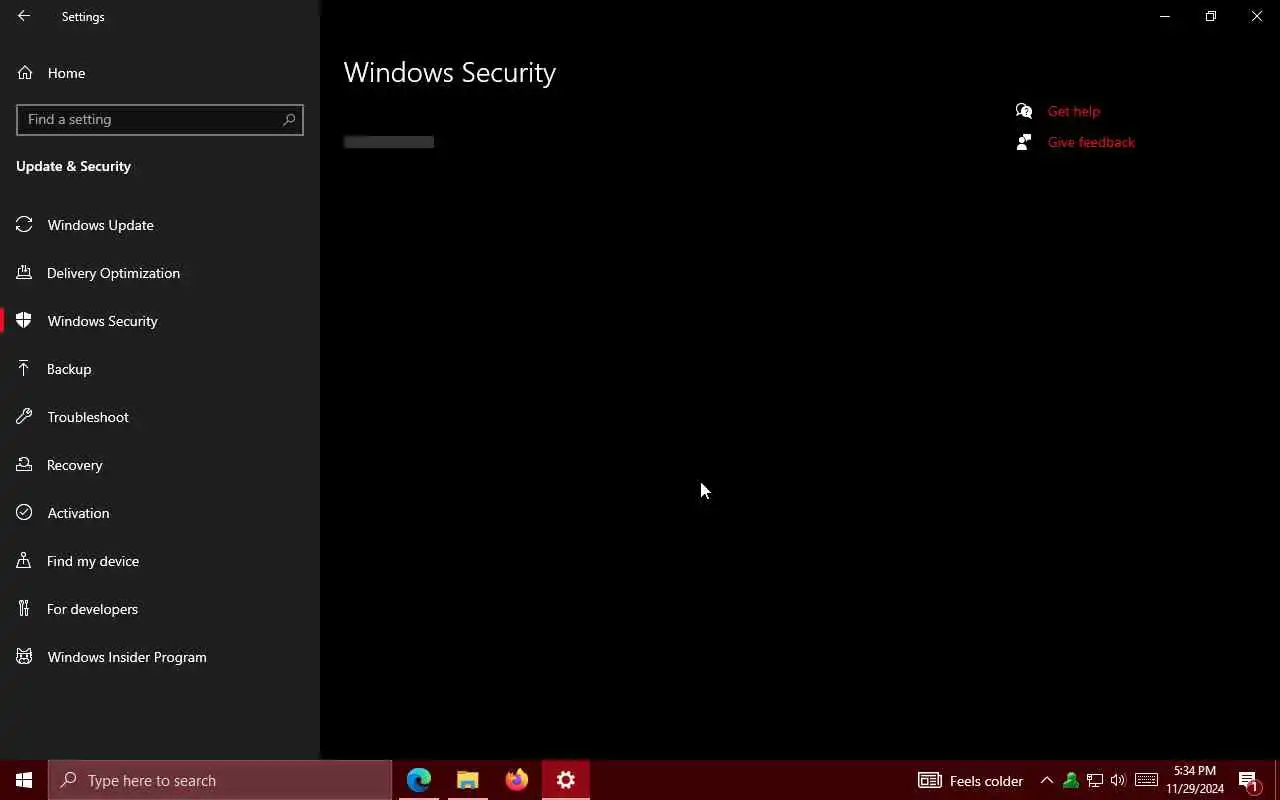Click the Windows Update refresh icon

click(25, 225)
